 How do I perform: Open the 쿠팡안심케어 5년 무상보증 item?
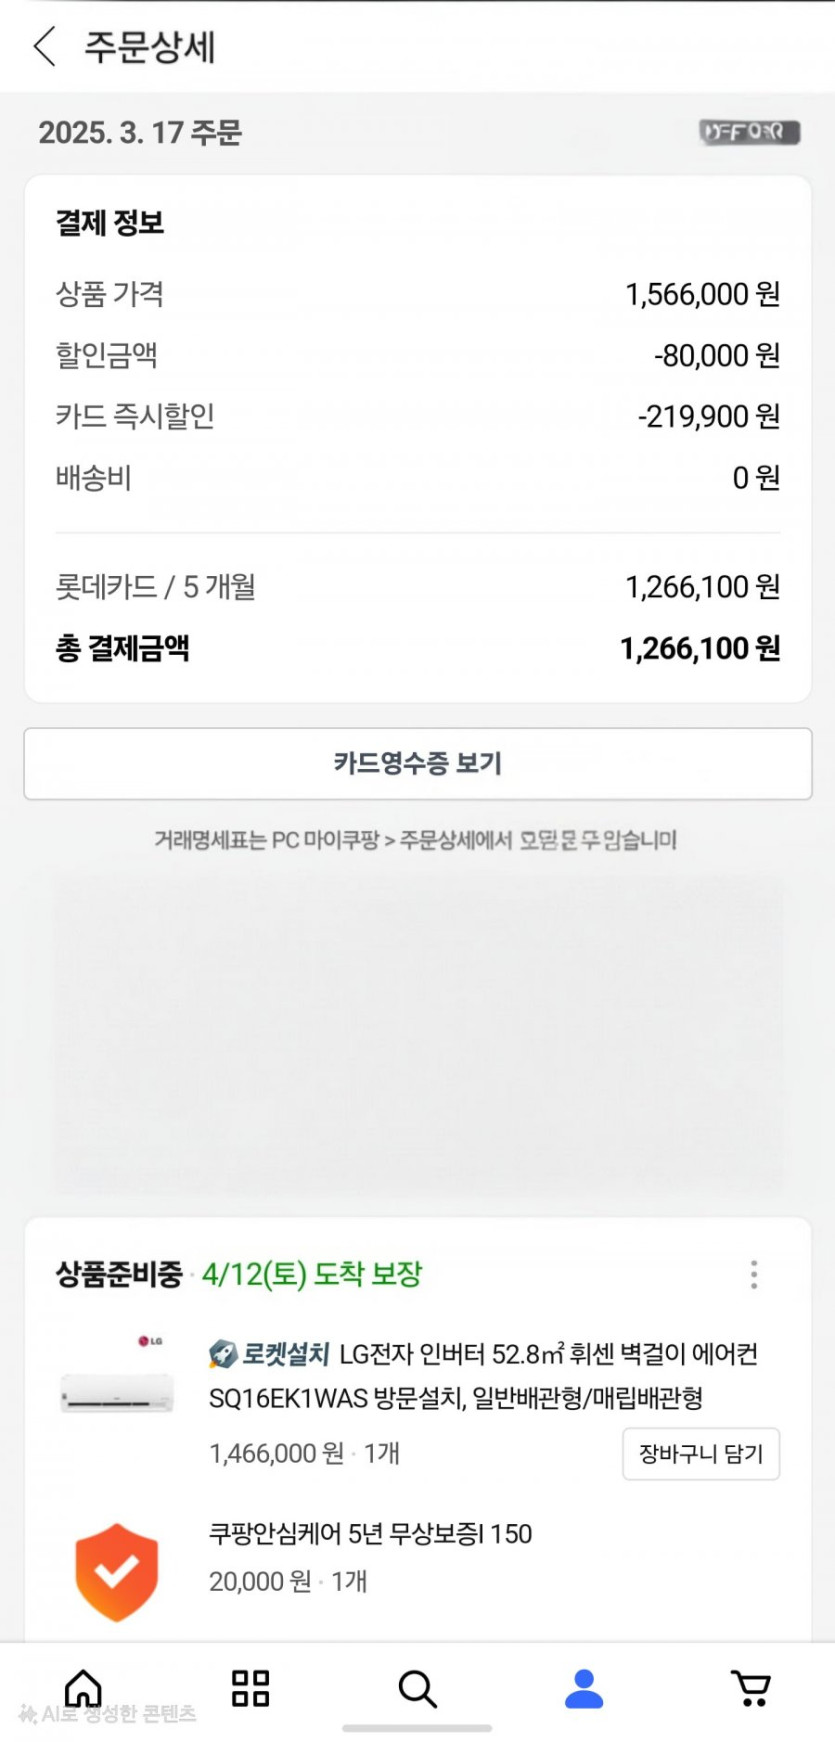pyautogui.click(x=370, y=1534)
